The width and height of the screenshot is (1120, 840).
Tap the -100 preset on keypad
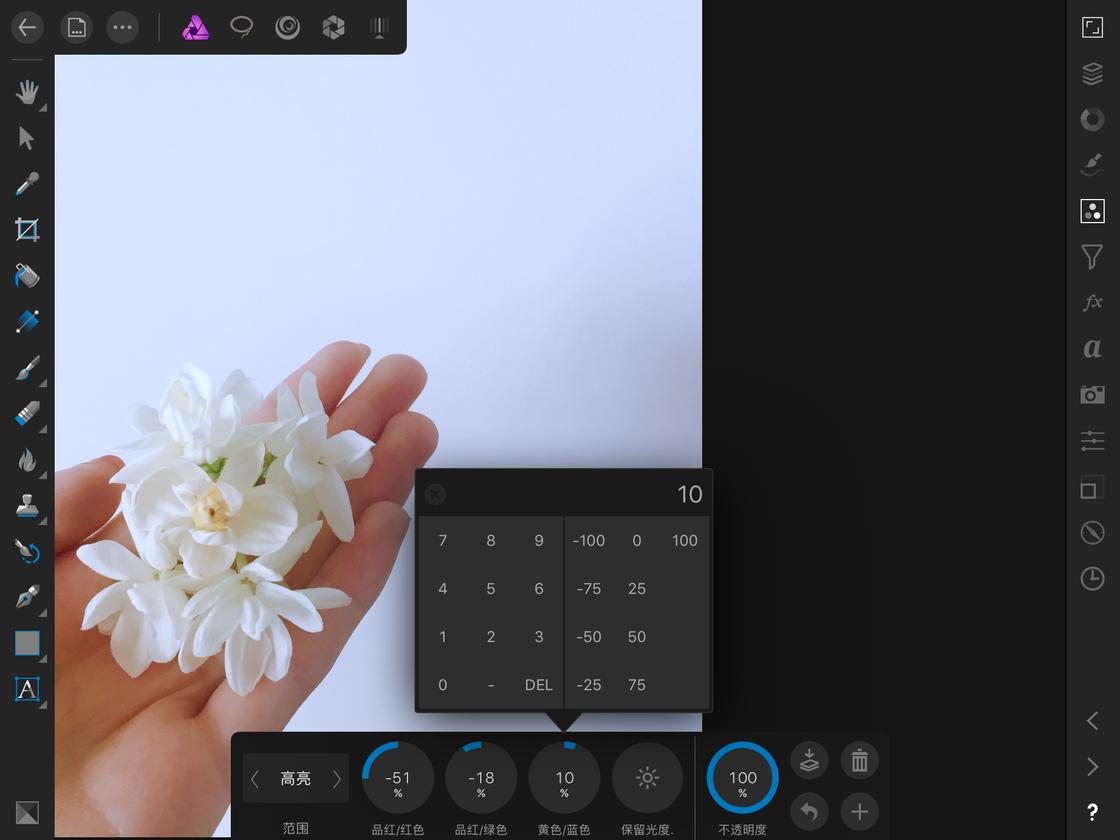point(589,541)
